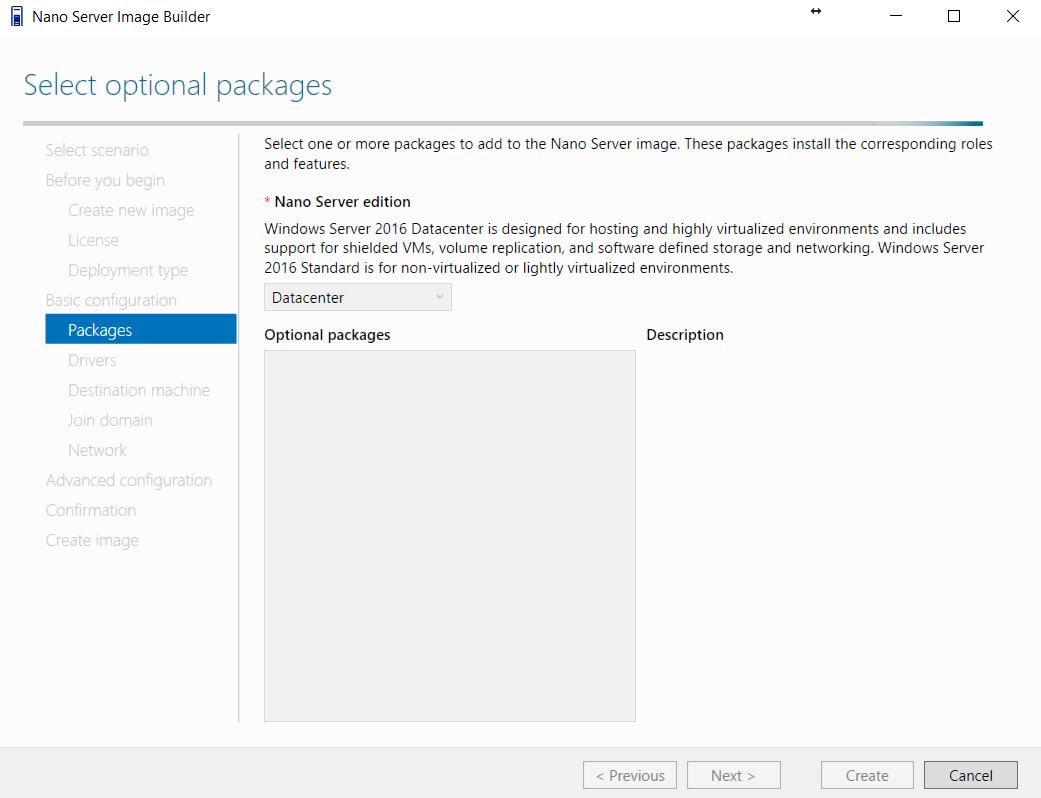Click the Previous button
The height and width of the screenshot is (798, 1041).
pyautogui.click(x=630, y=775)
